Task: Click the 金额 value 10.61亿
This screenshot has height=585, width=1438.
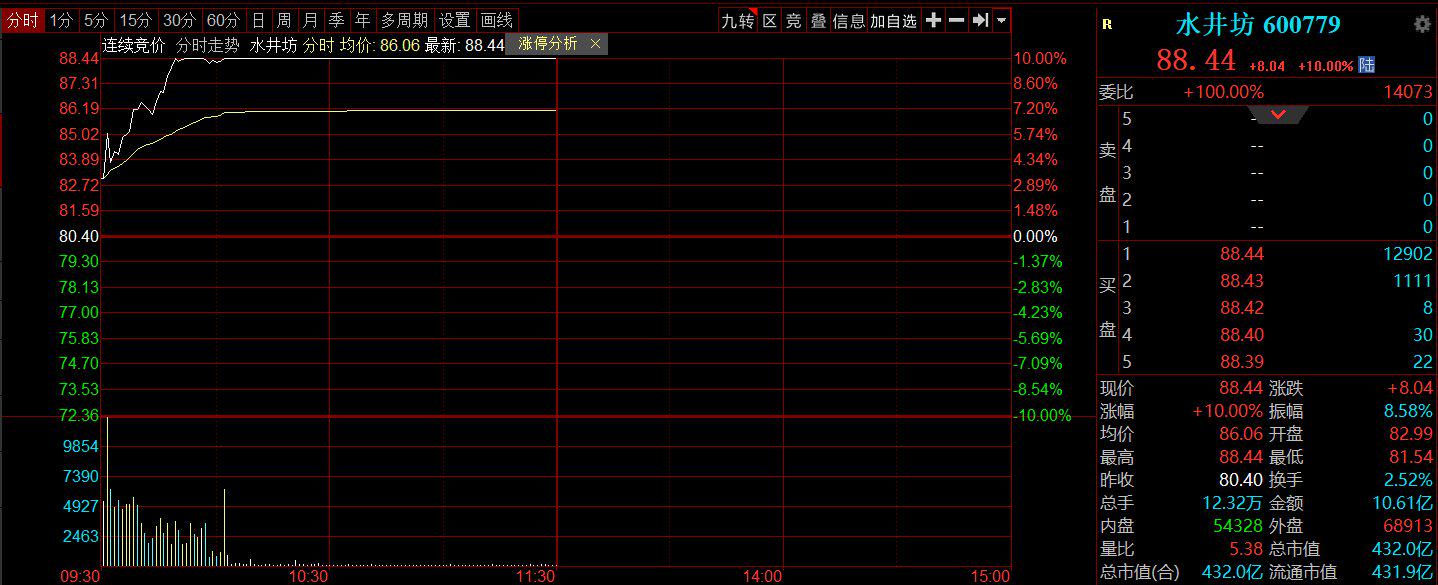Action: coord(1403,503)
